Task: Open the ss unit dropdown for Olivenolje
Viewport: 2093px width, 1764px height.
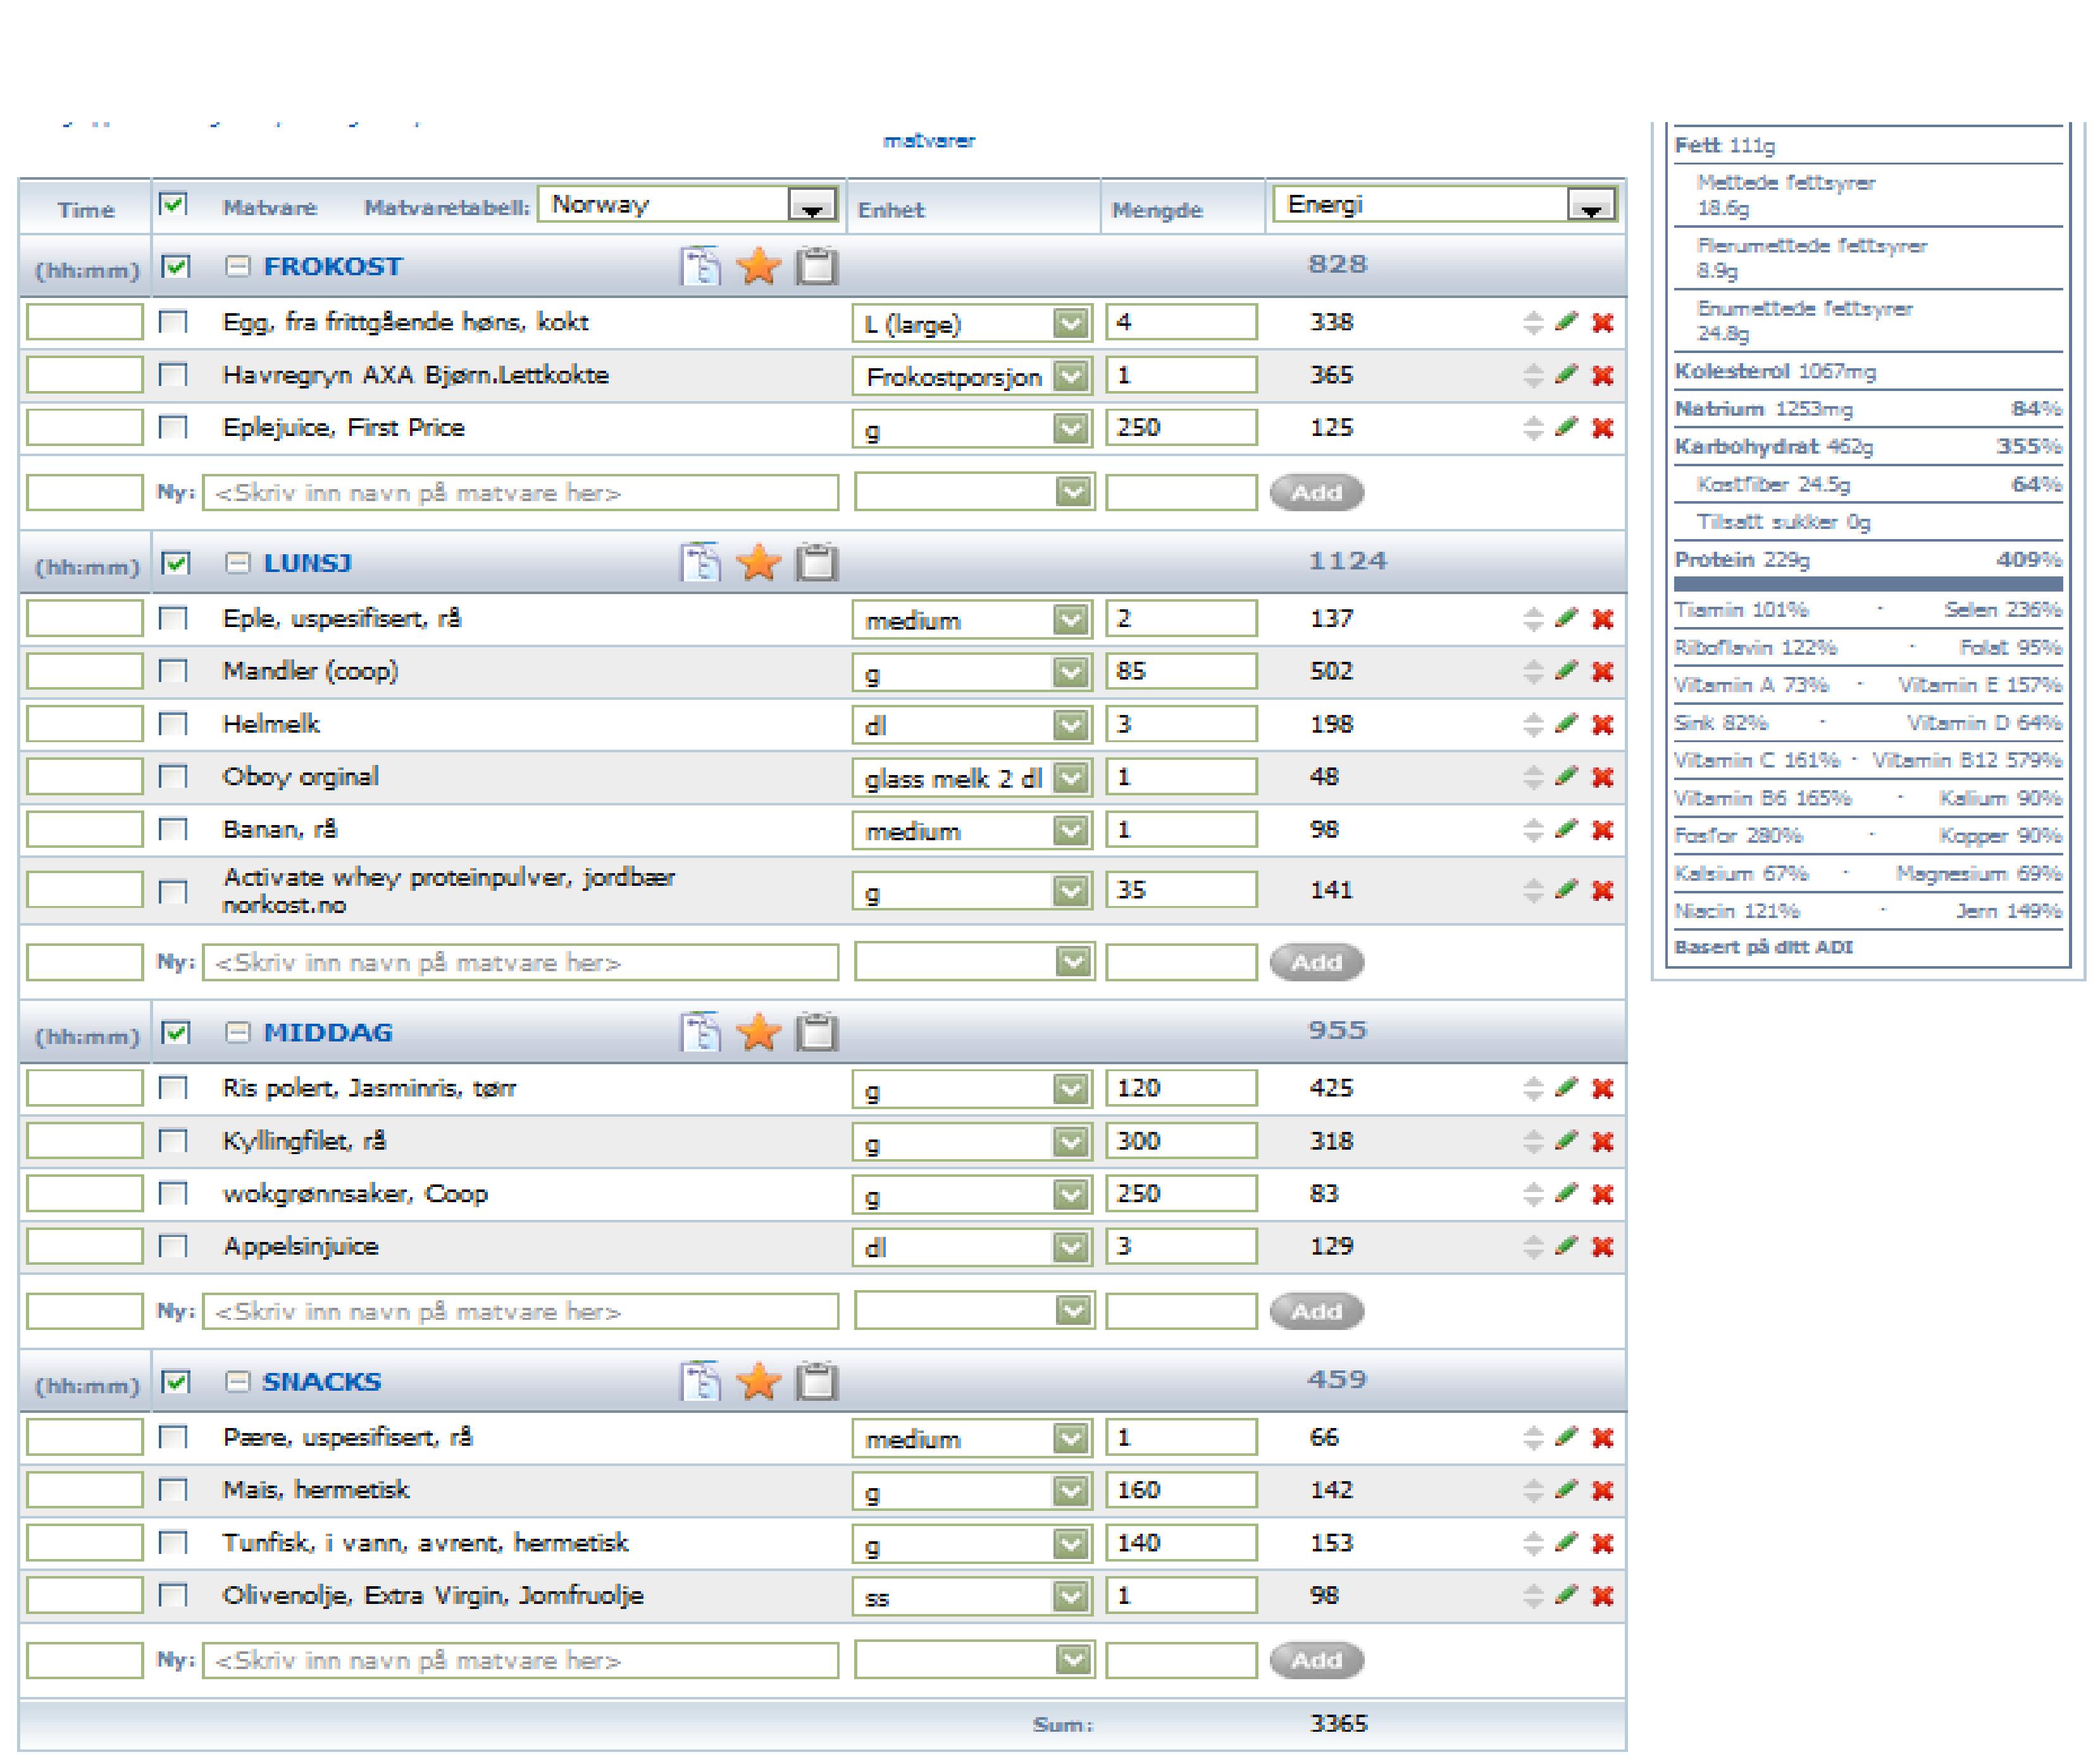Action: [972, 1596]
